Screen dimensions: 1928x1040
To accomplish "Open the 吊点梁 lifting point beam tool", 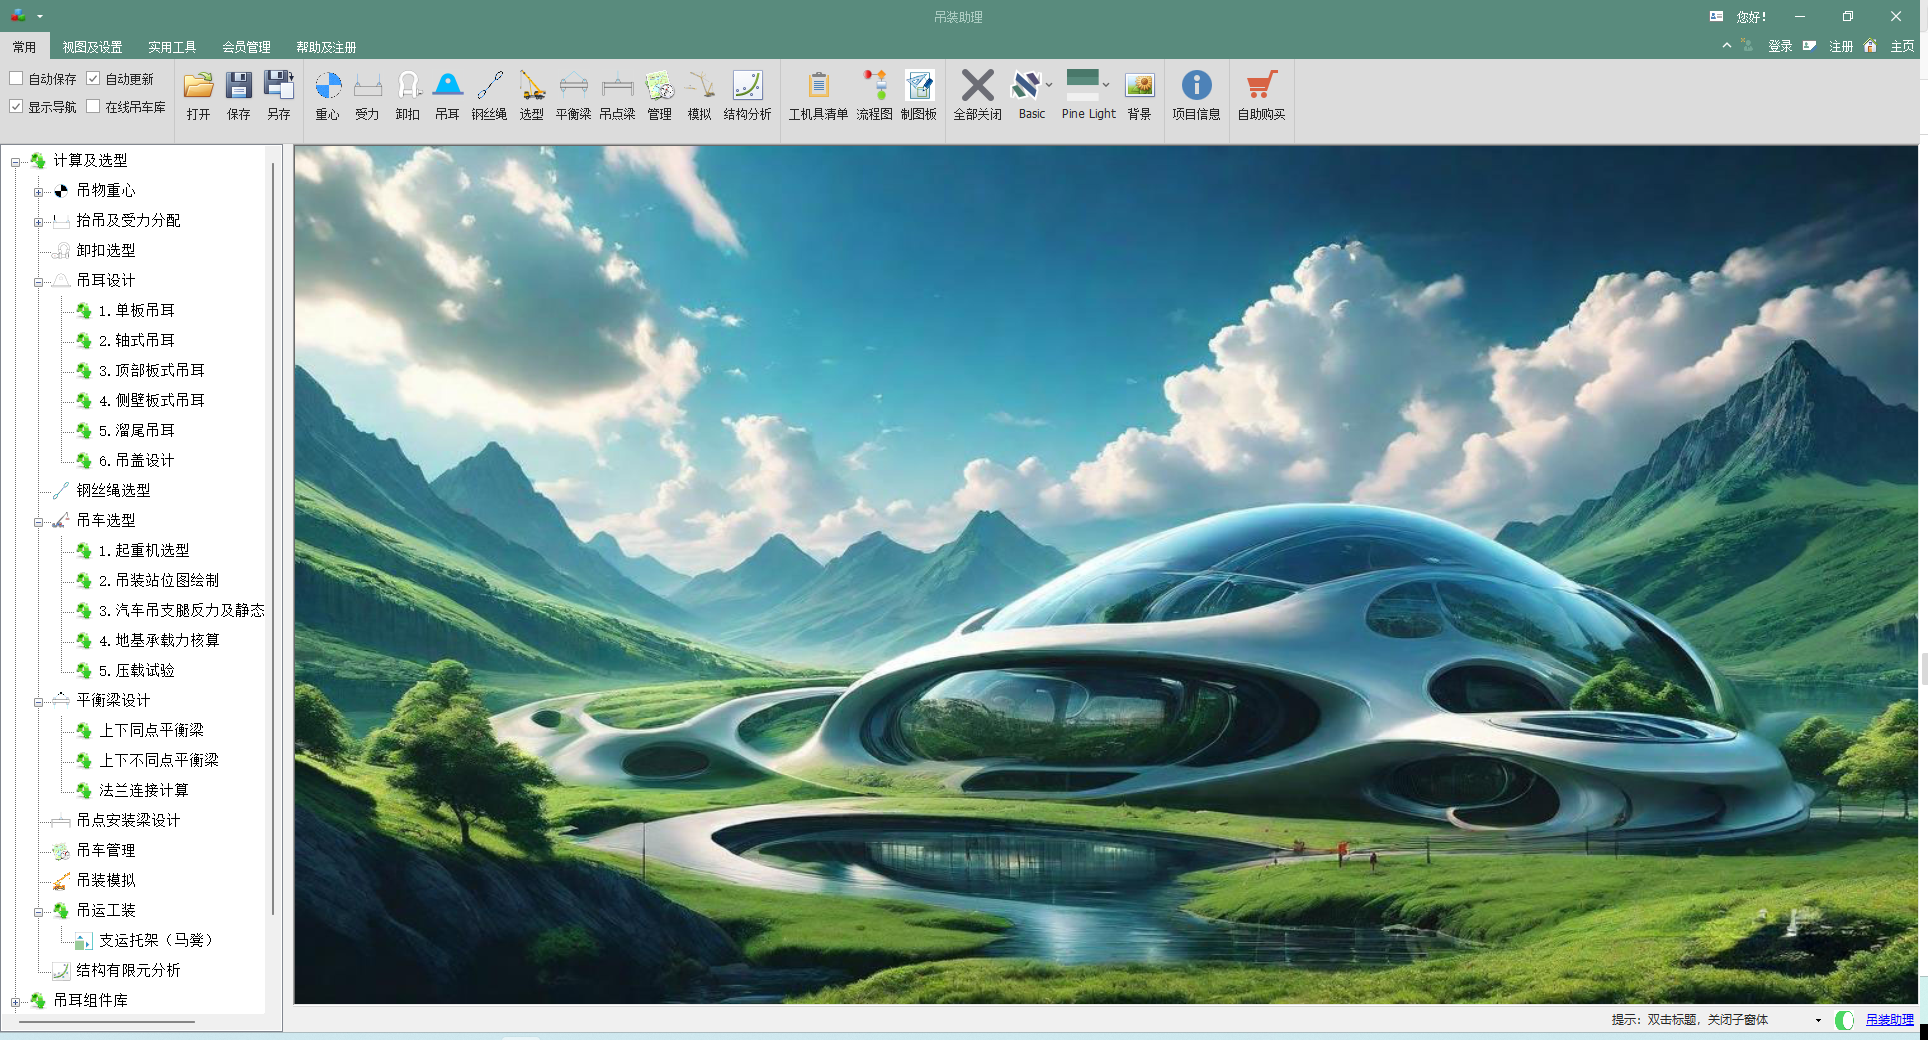I will coord(617,96).
